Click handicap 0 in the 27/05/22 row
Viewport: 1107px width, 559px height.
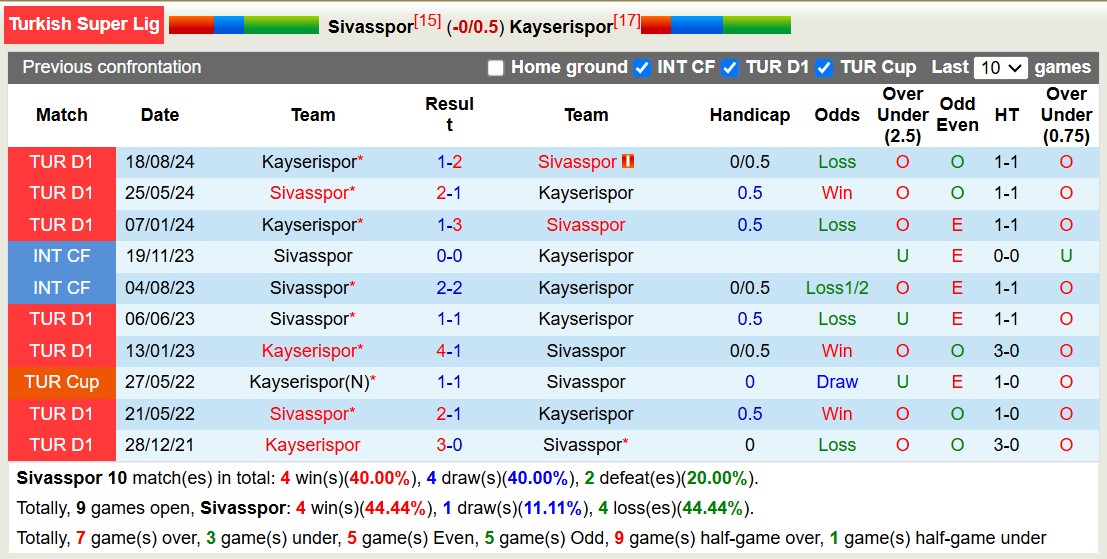click(x=749, y=382)
